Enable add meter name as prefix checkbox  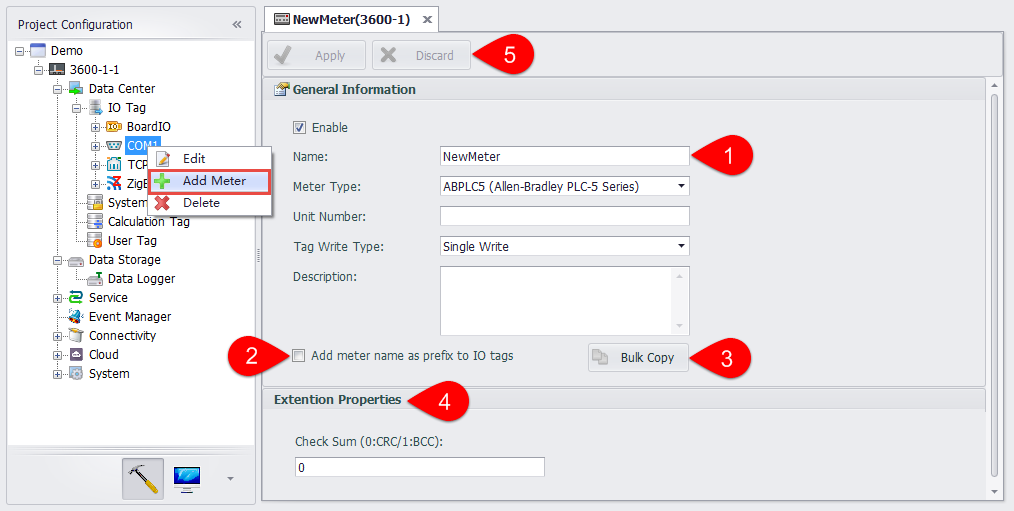point(299,356)
